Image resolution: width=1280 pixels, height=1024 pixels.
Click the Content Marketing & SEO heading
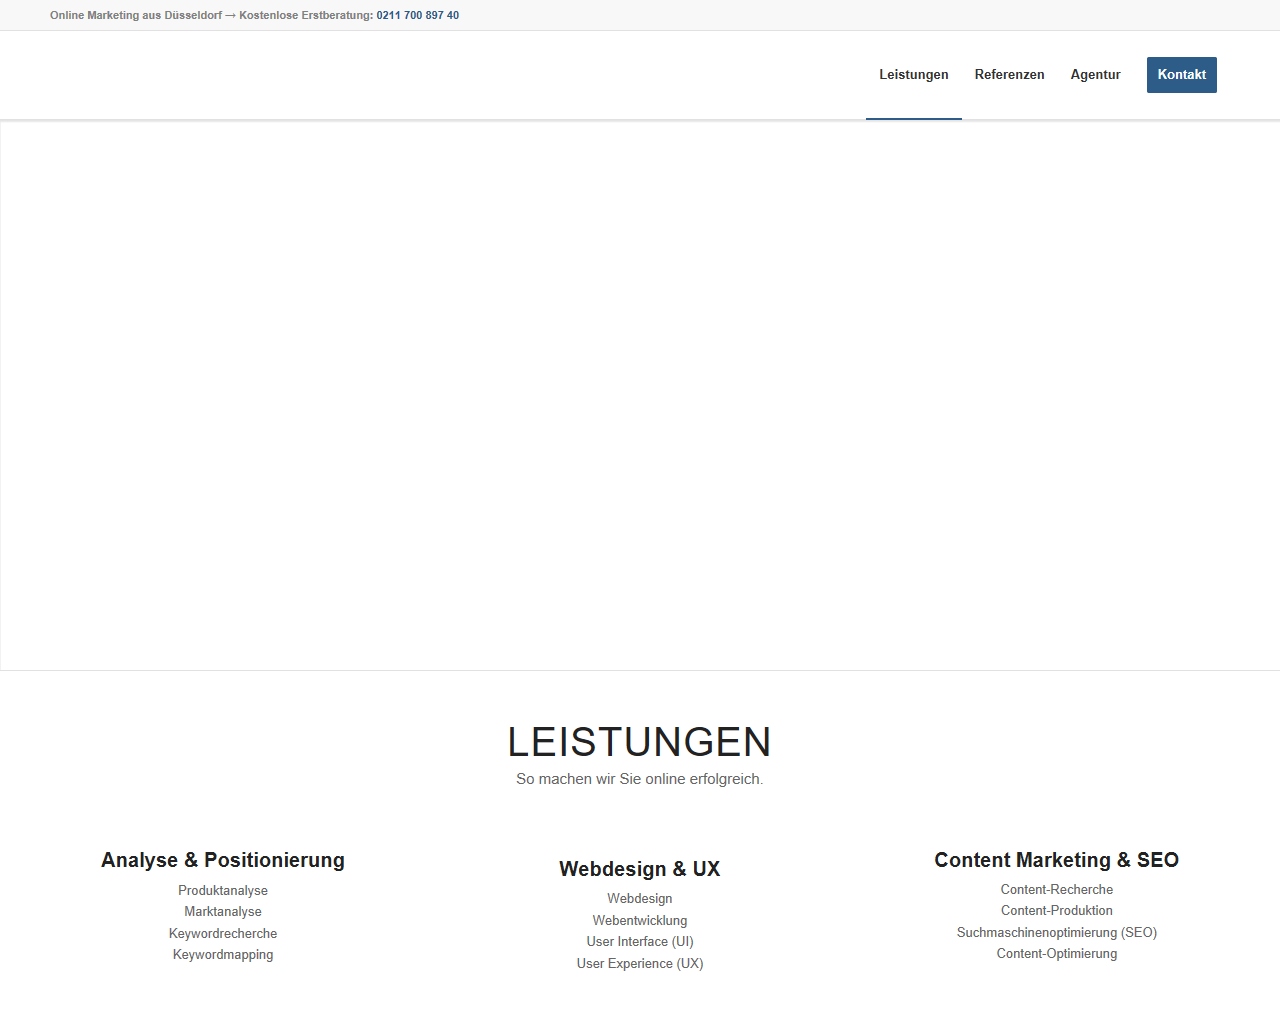click(1056, 860)
